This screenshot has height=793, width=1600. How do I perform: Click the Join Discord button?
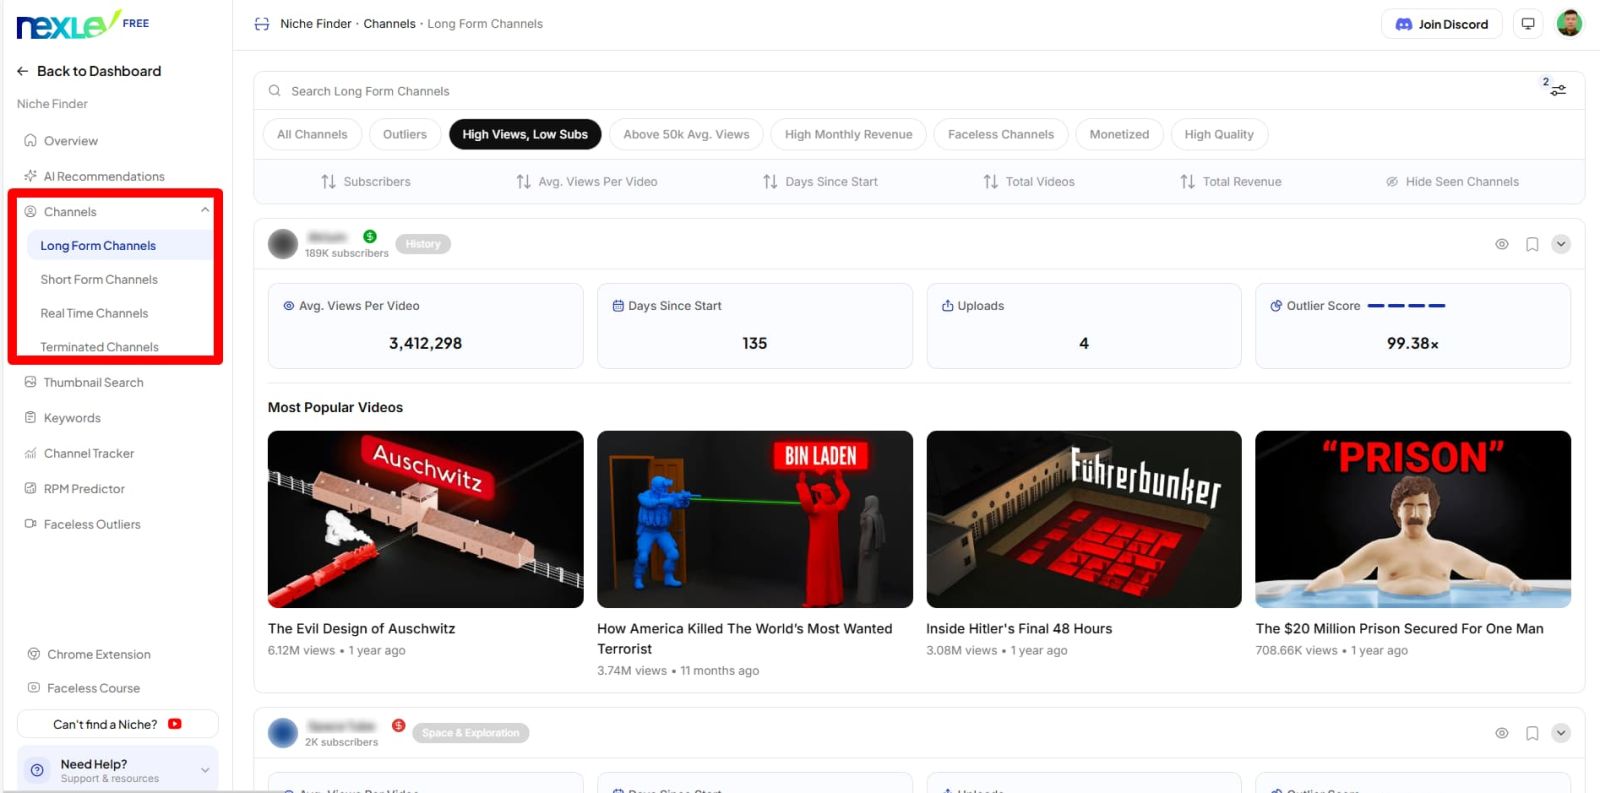click(x=1441, y=24)
